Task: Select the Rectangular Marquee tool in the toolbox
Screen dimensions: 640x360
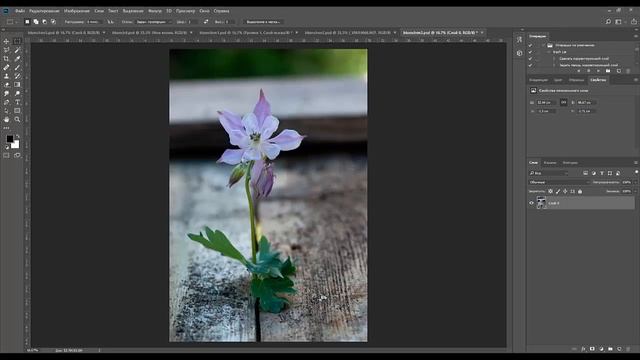Action: (x=17, y=41)
